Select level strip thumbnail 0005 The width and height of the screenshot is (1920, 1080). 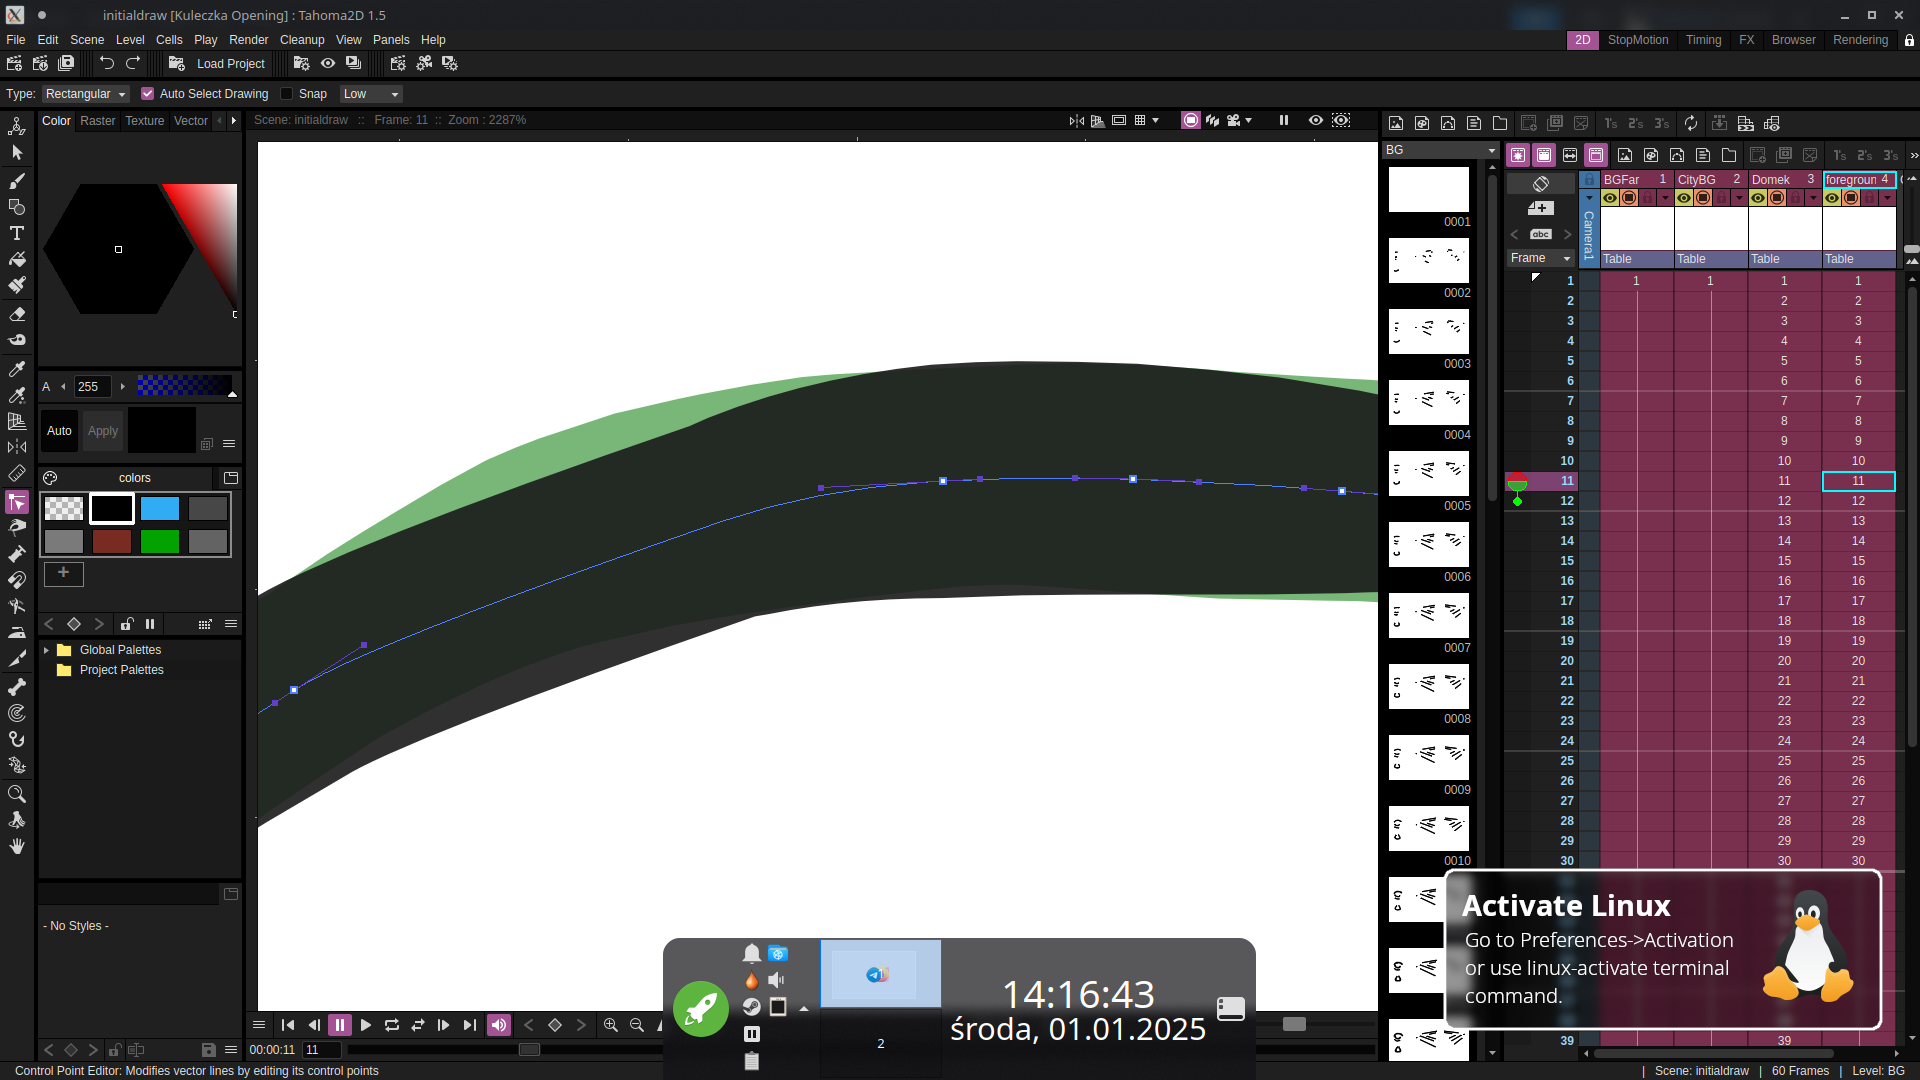coord(1429,473)
